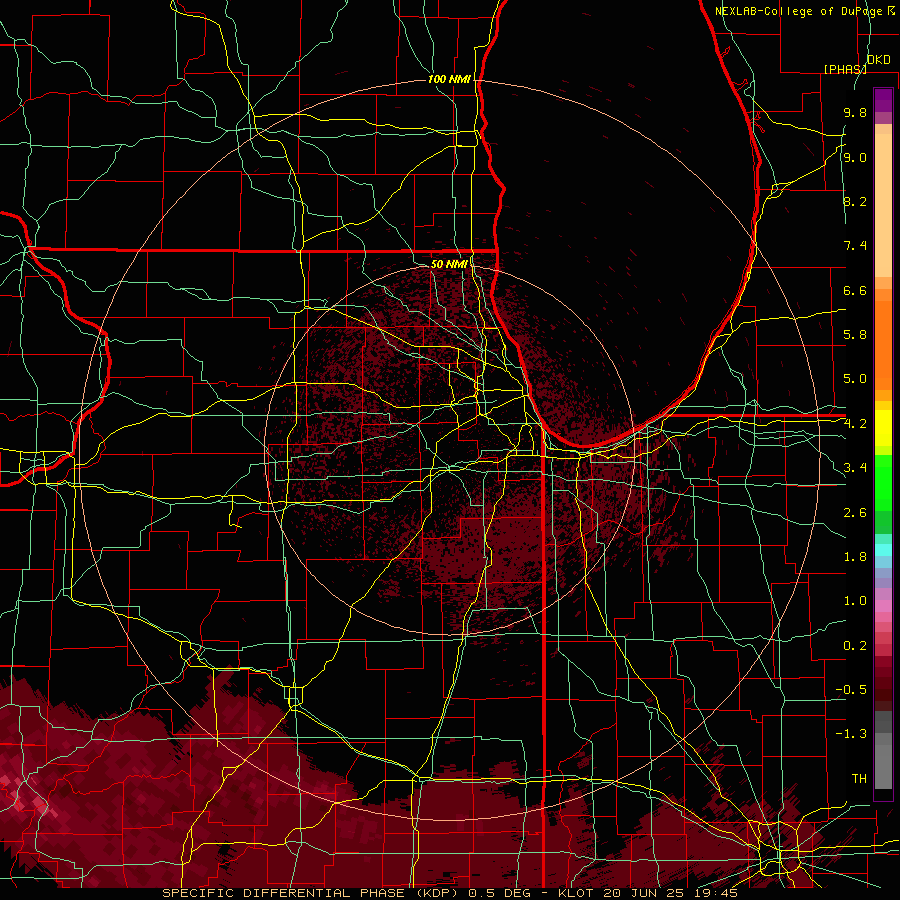Click the 5.0 legend value
This screenshot has height=900, width=900.
pos(855,379)
